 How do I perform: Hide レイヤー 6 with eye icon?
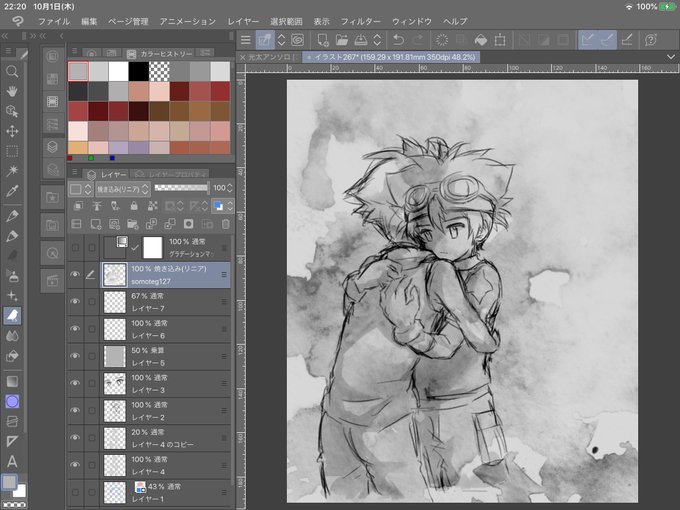point(75,329)
